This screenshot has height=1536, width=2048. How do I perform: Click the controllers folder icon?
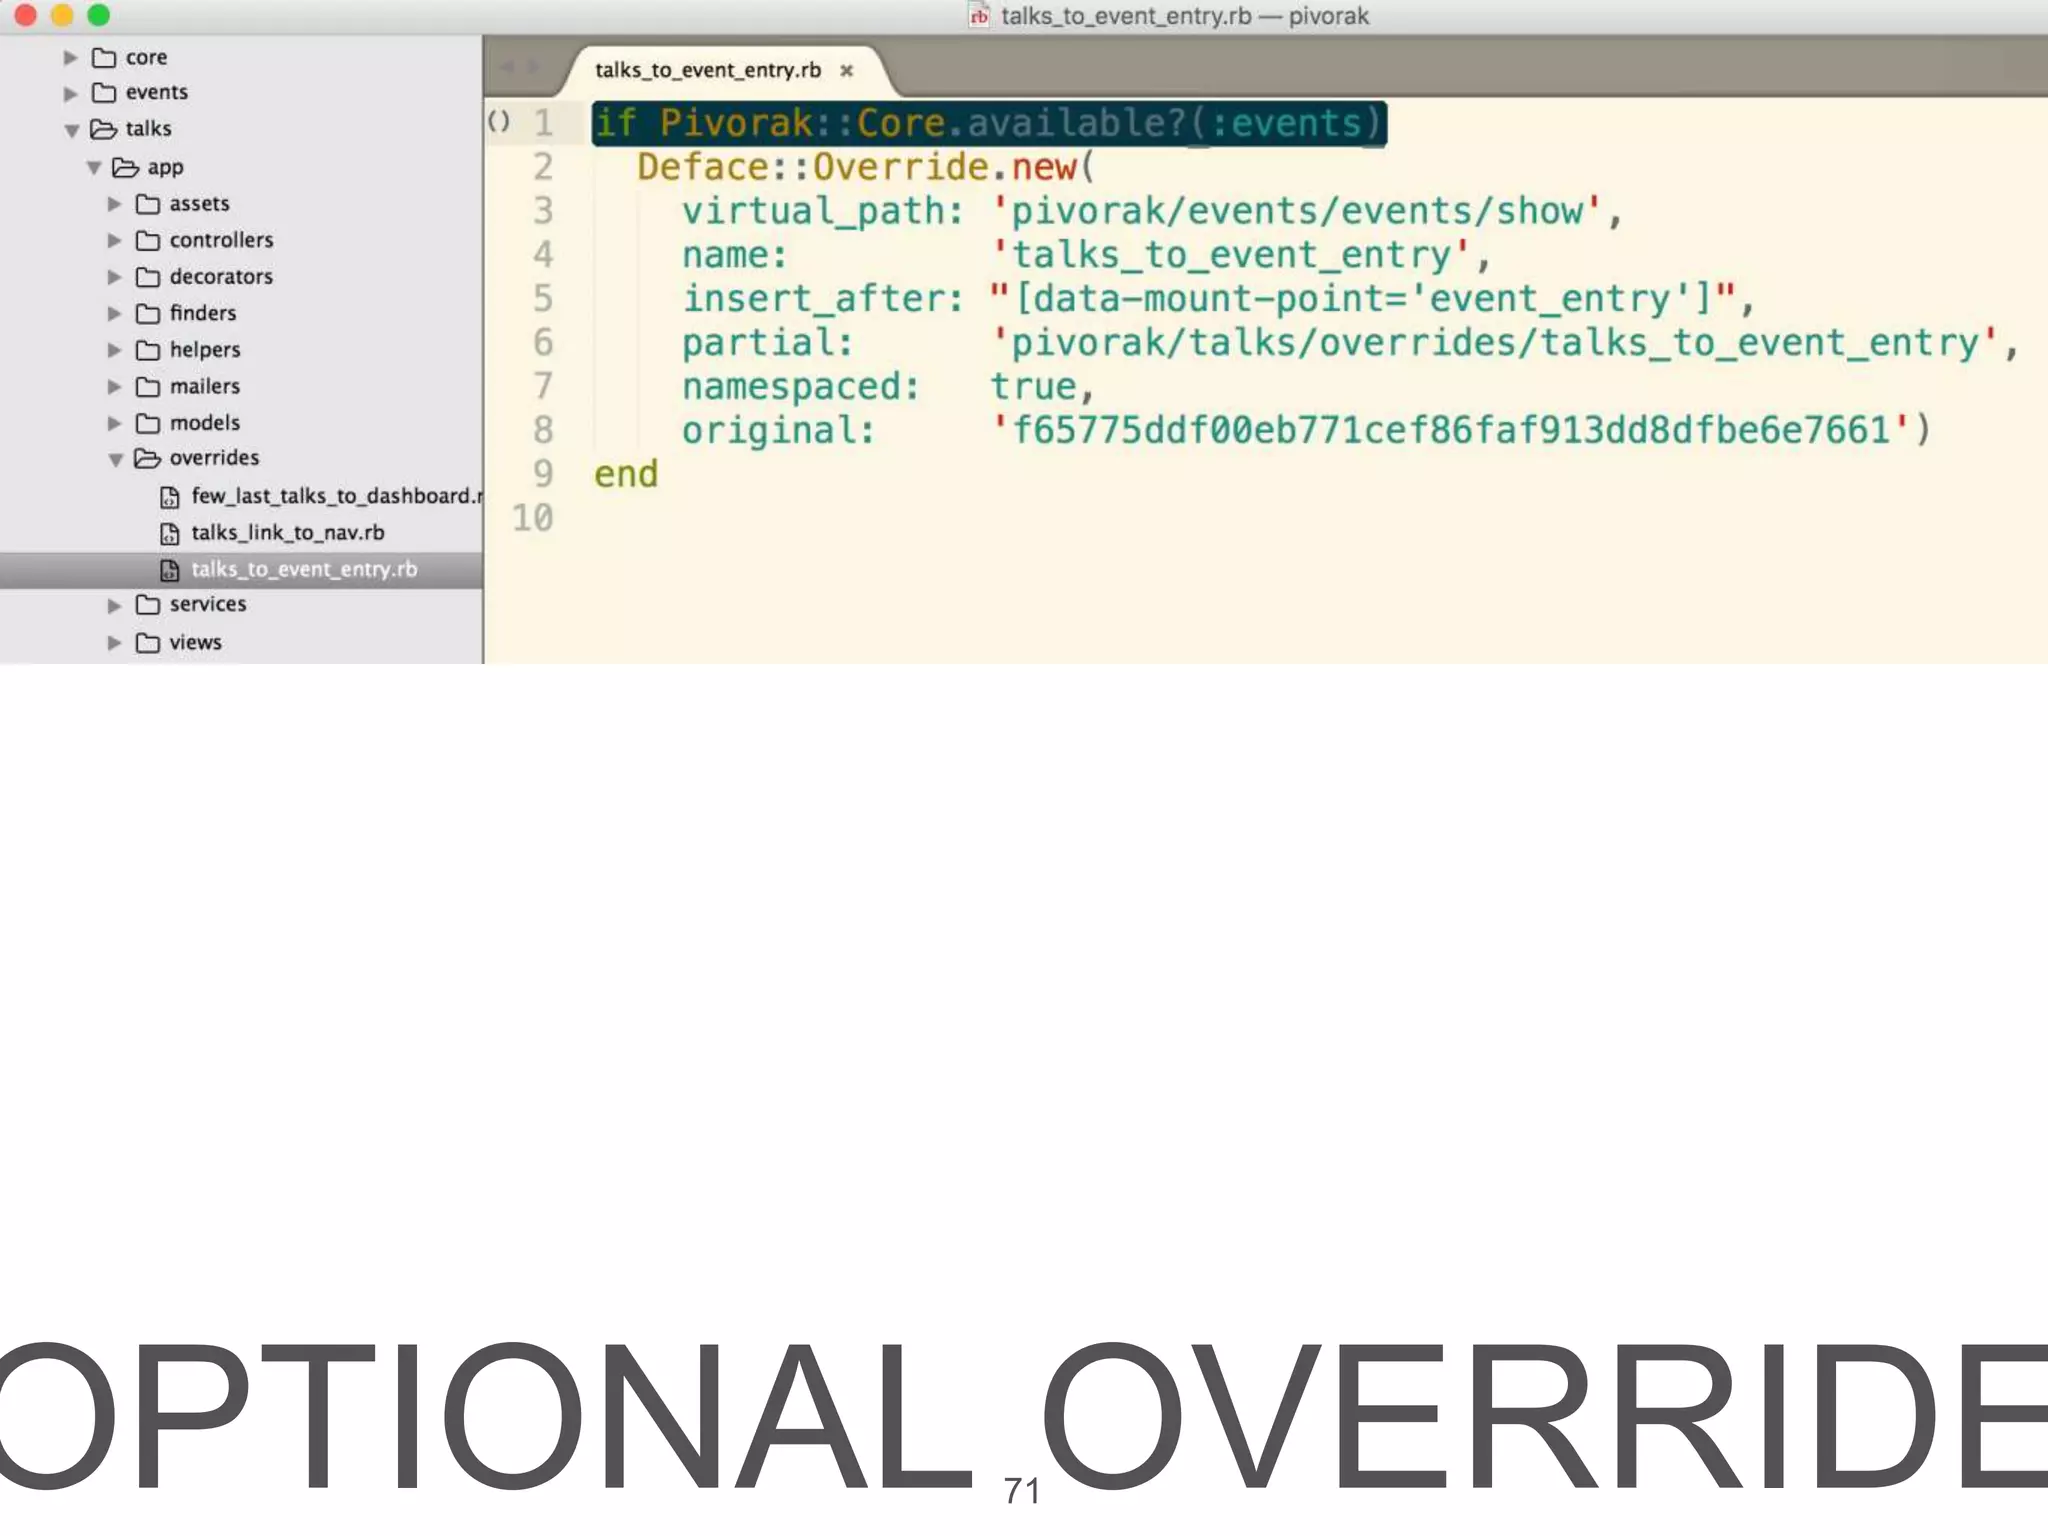[148, 240]
